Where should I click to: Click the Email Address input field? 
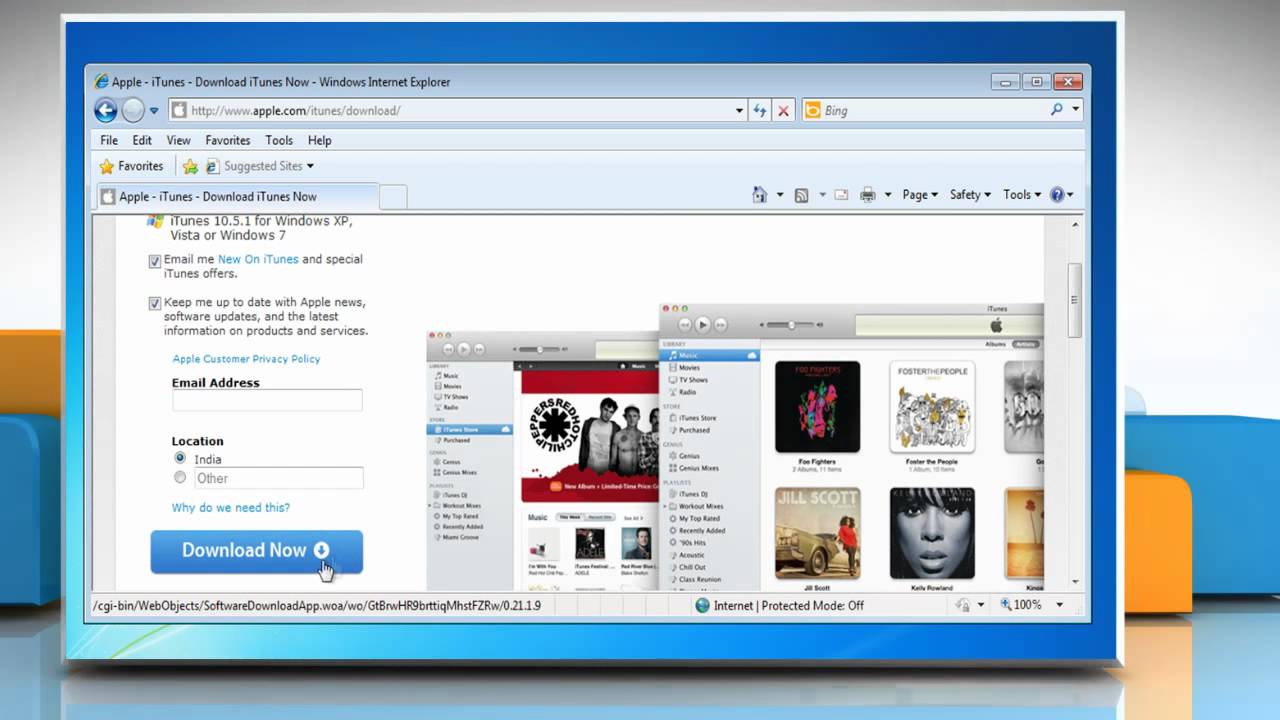pos(267,401)
